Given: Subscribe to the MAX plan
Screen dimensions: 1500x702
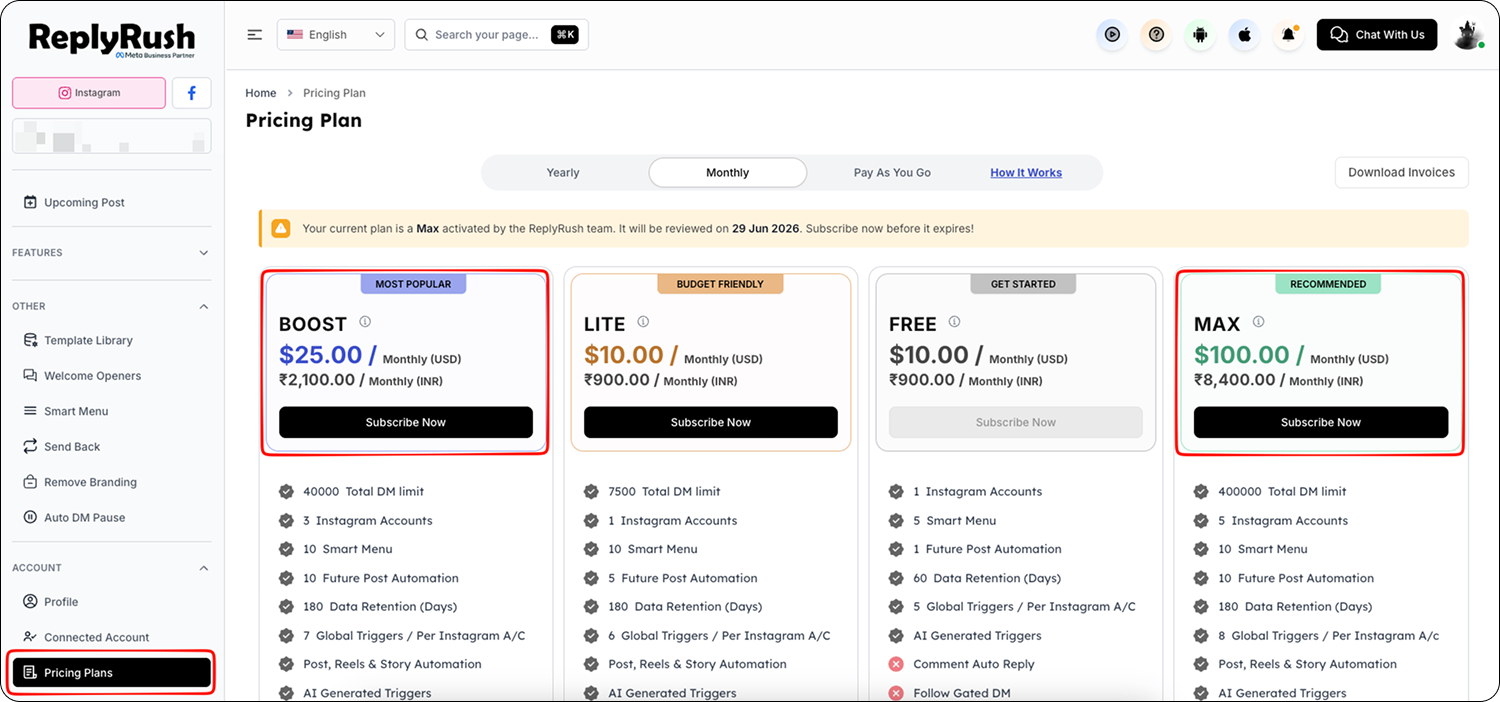Looking at the screenshot, I should (1321, 422).
